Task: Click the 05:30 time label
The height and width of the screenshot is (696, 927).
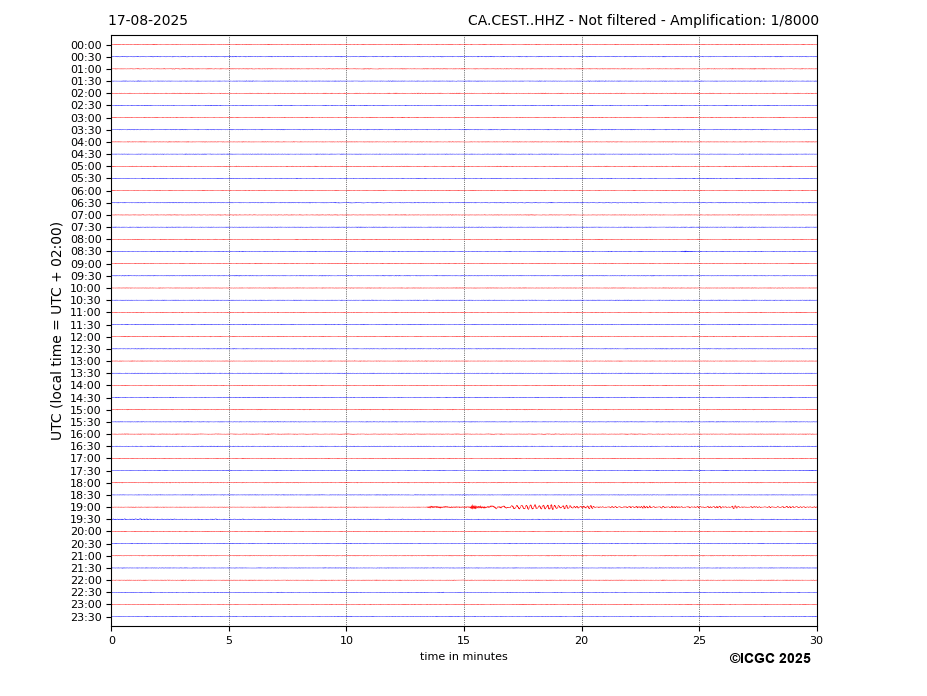Action: (86, 179)
